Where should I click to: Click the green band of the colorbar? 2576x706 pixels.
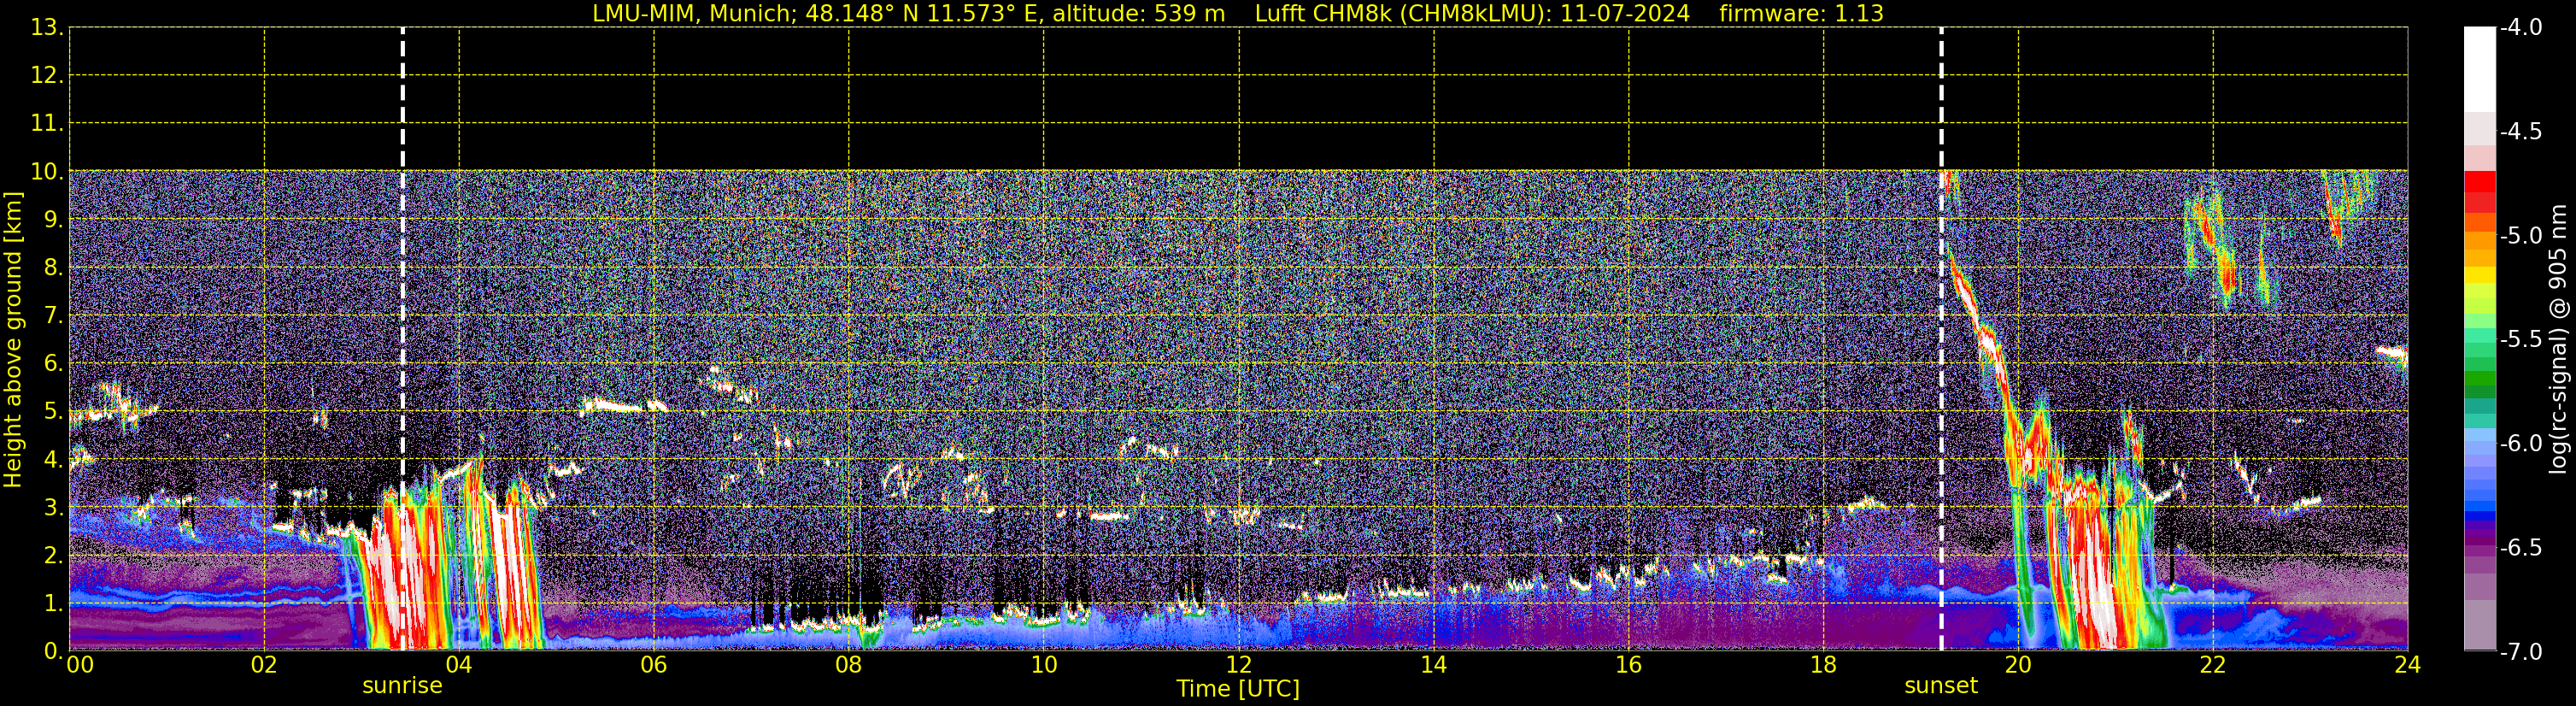click(x=2480, y=378)
